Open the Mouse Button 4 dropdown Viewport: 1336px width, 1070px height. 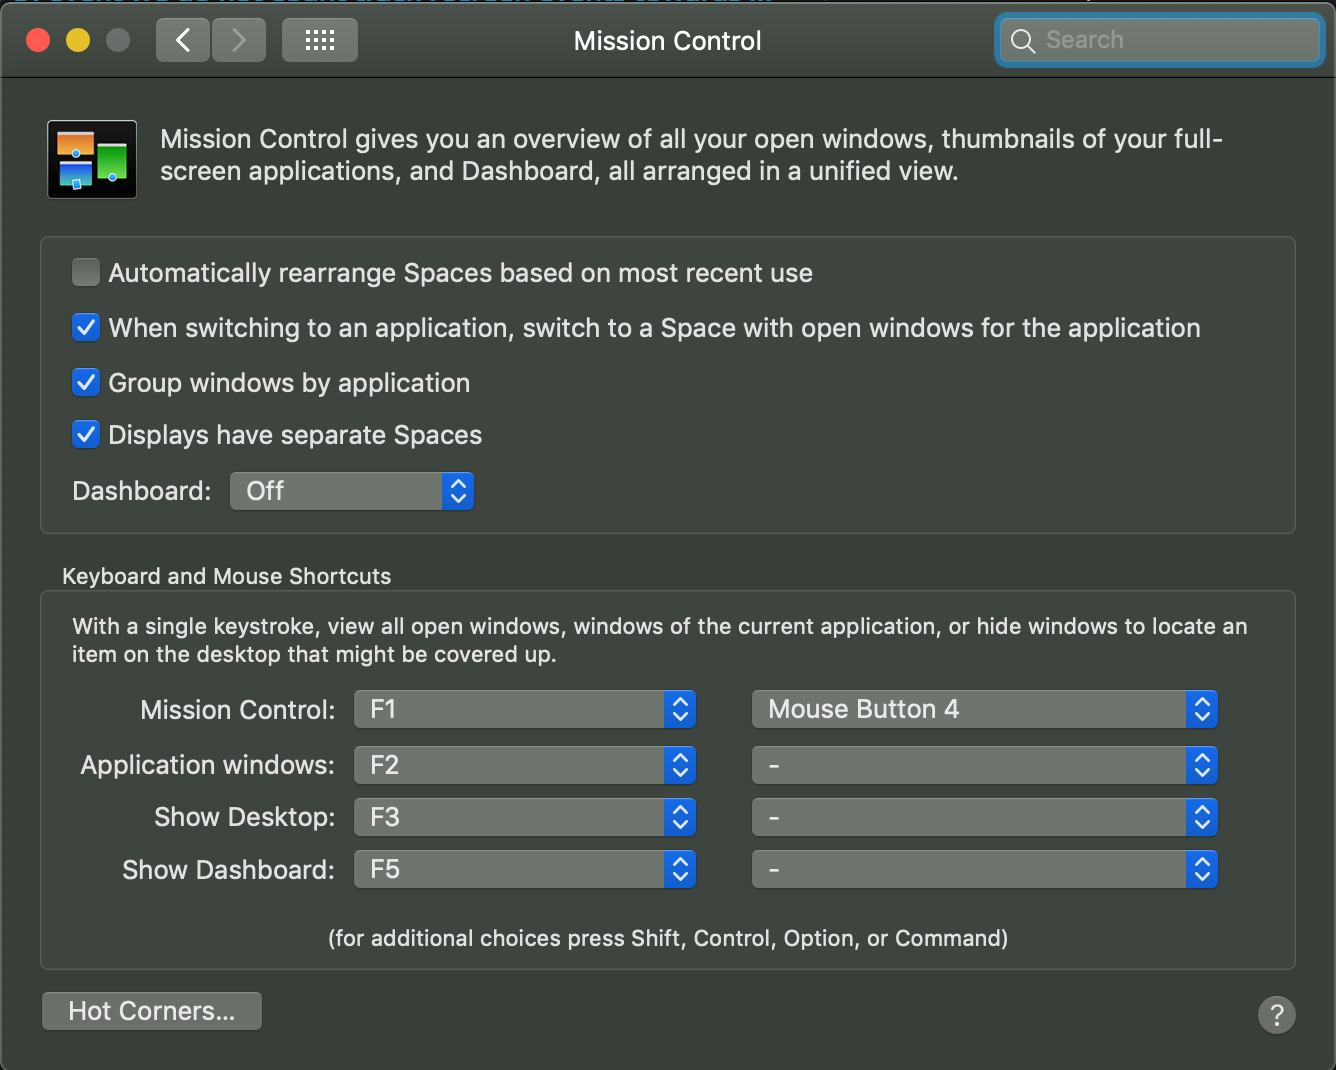click(985, 709)
